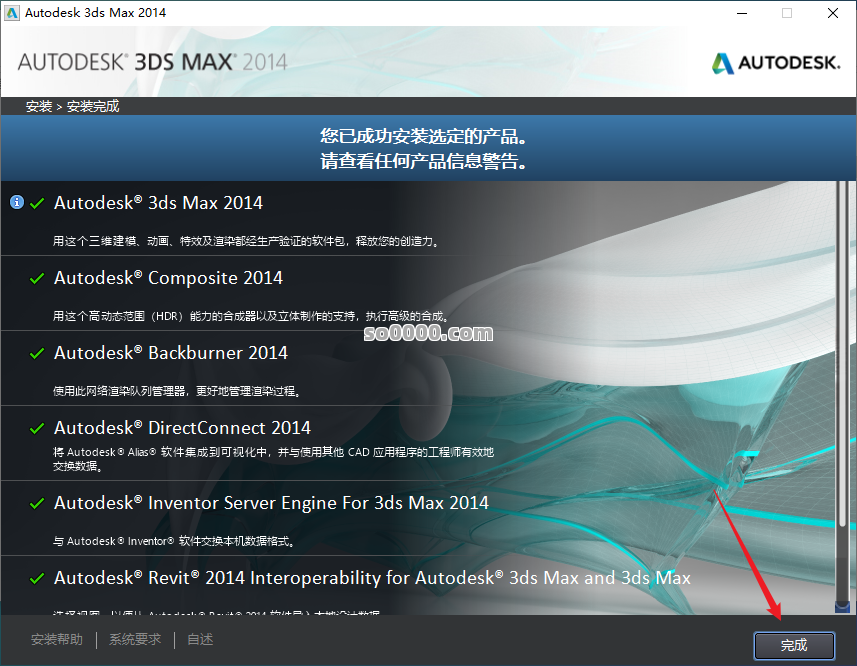Click the checkmark beside Autodesk Composite 2014
This screenshot has width=857, height=666.
pyautogui.click(x=37, y=278)
